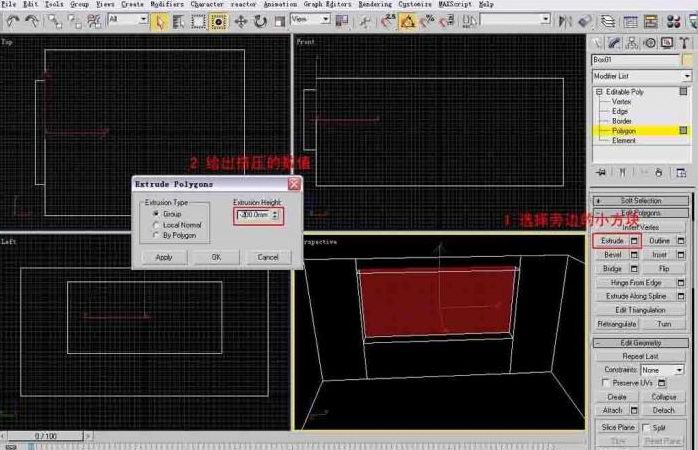
Task: Open the Curve Editor icon
Action: [x=630, y=21]
